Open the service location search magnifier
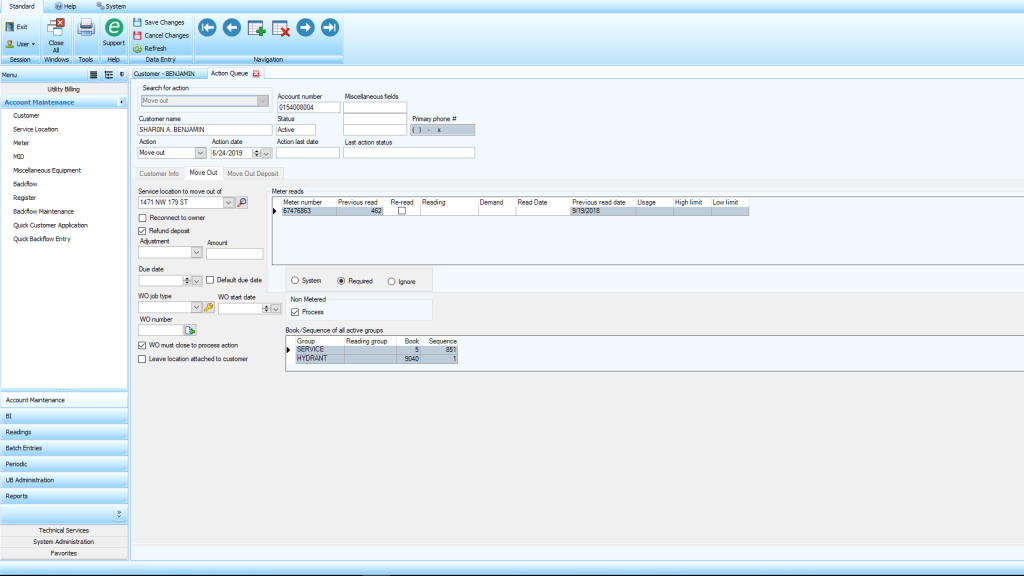This screenshot has width=1024, height=576. coord(241,203)
